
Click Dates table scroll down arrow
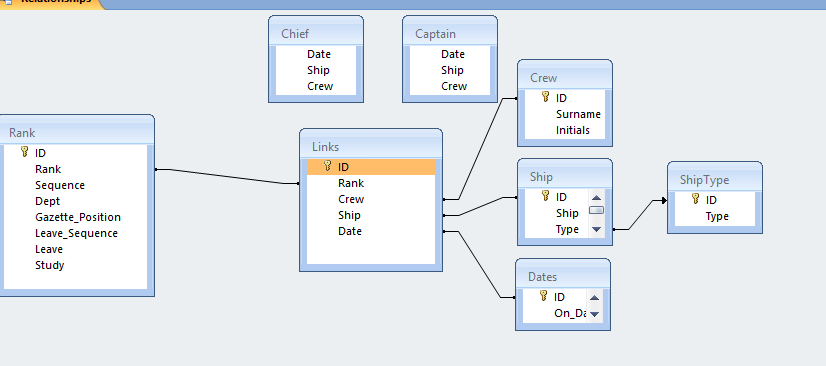point(595,314)
